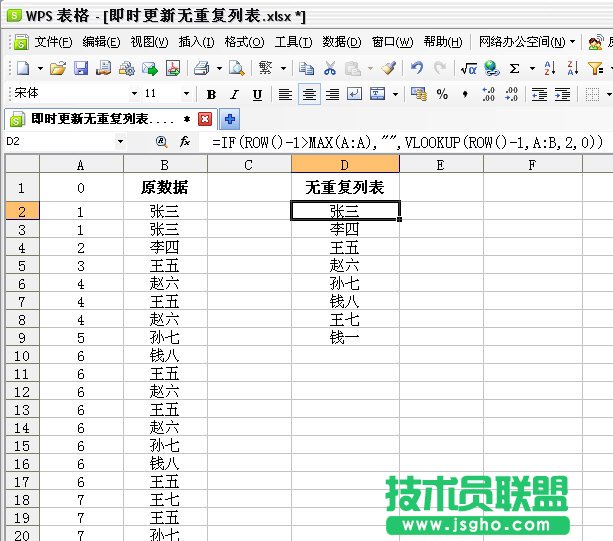The height and width of the screenshot is (541, 613).
Task: Undo the last action
Action: pos(417,69)
